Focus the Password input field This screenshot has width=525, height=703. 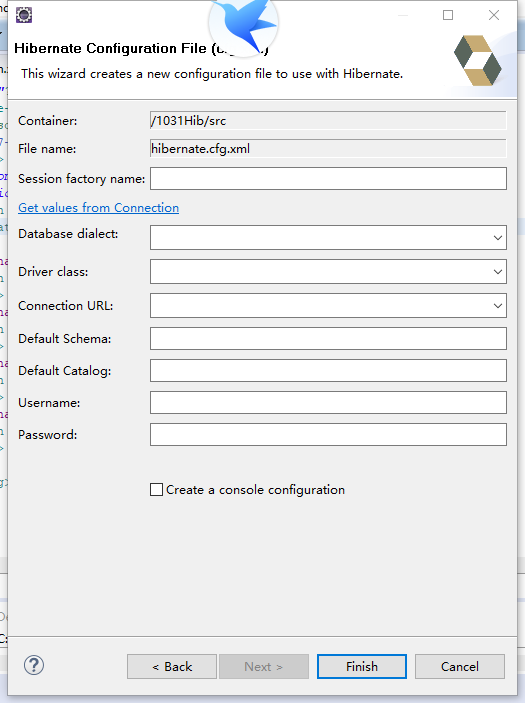coord(328,434)
